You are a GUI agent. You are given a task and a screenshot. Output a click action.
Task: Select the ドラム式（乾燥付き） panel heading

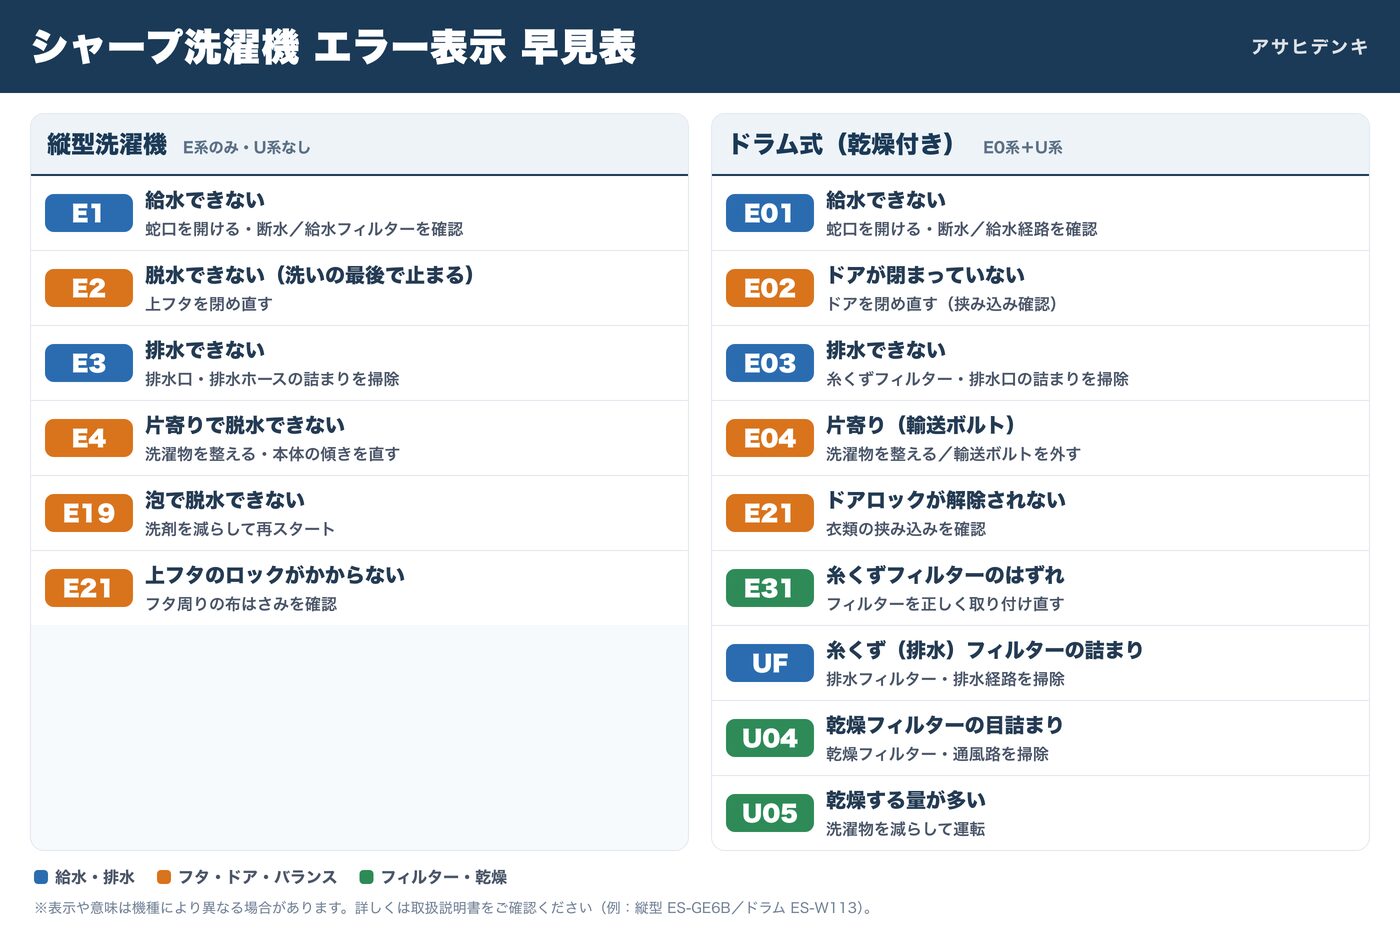click(842, 145)
